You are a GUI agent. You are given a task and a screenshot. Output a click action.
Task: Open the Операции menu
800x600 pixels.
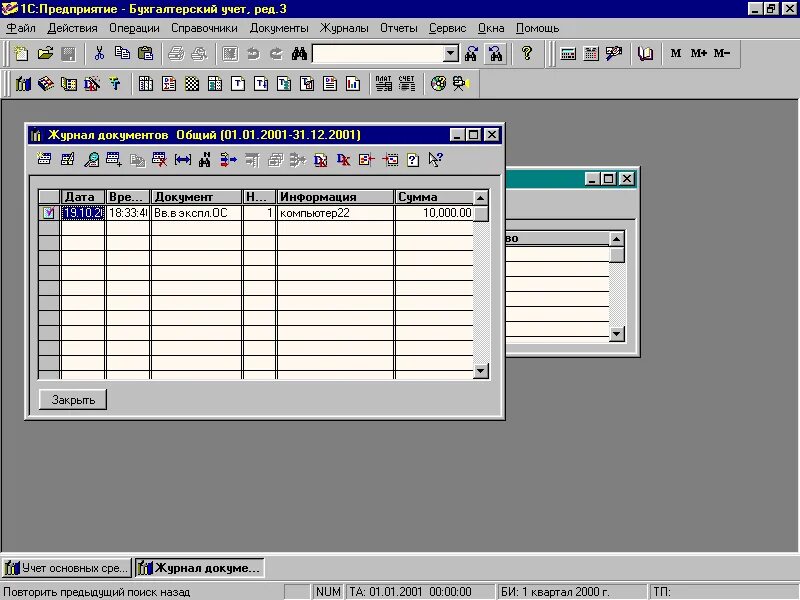134,28
